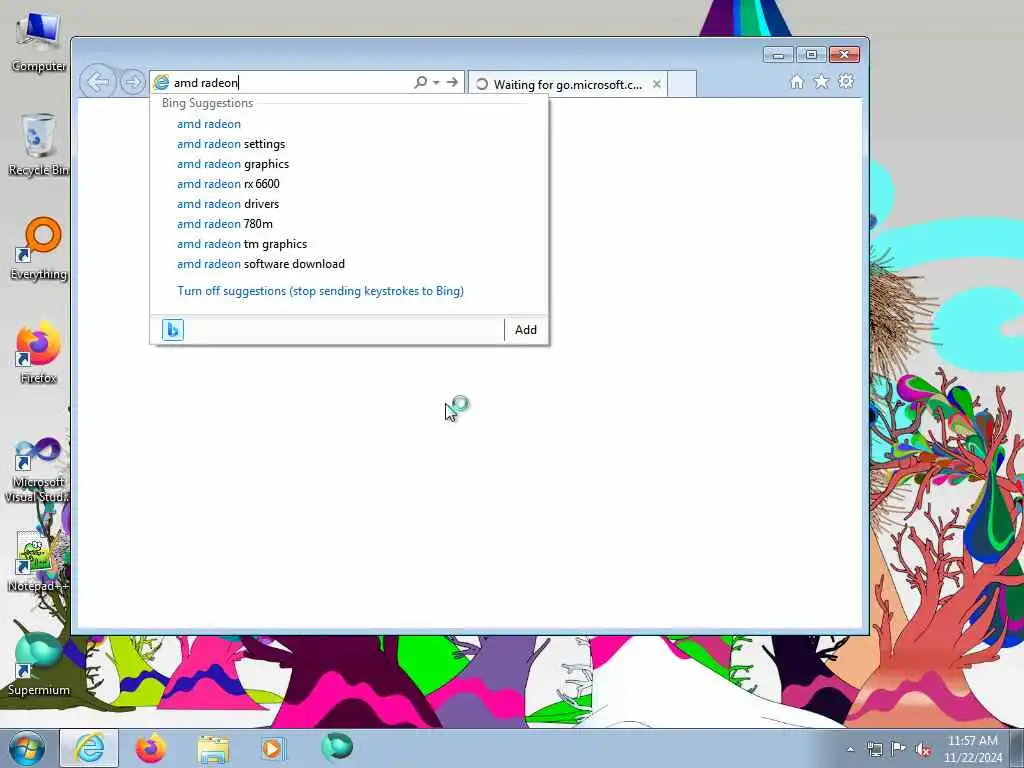Launch Supermium from the taskbar
Viewport: 1024px width, 768px height.
click(x=337, y=747)
